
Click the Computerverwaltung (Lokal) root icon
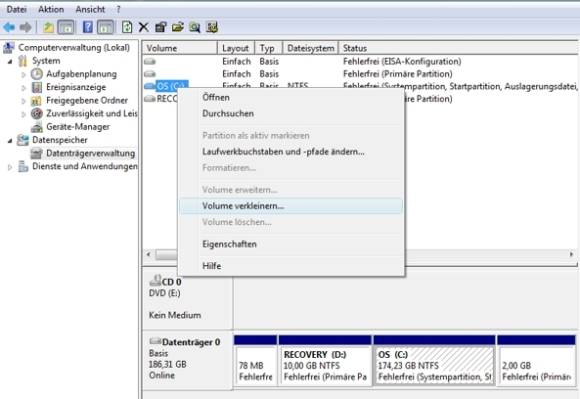point(9,48)
